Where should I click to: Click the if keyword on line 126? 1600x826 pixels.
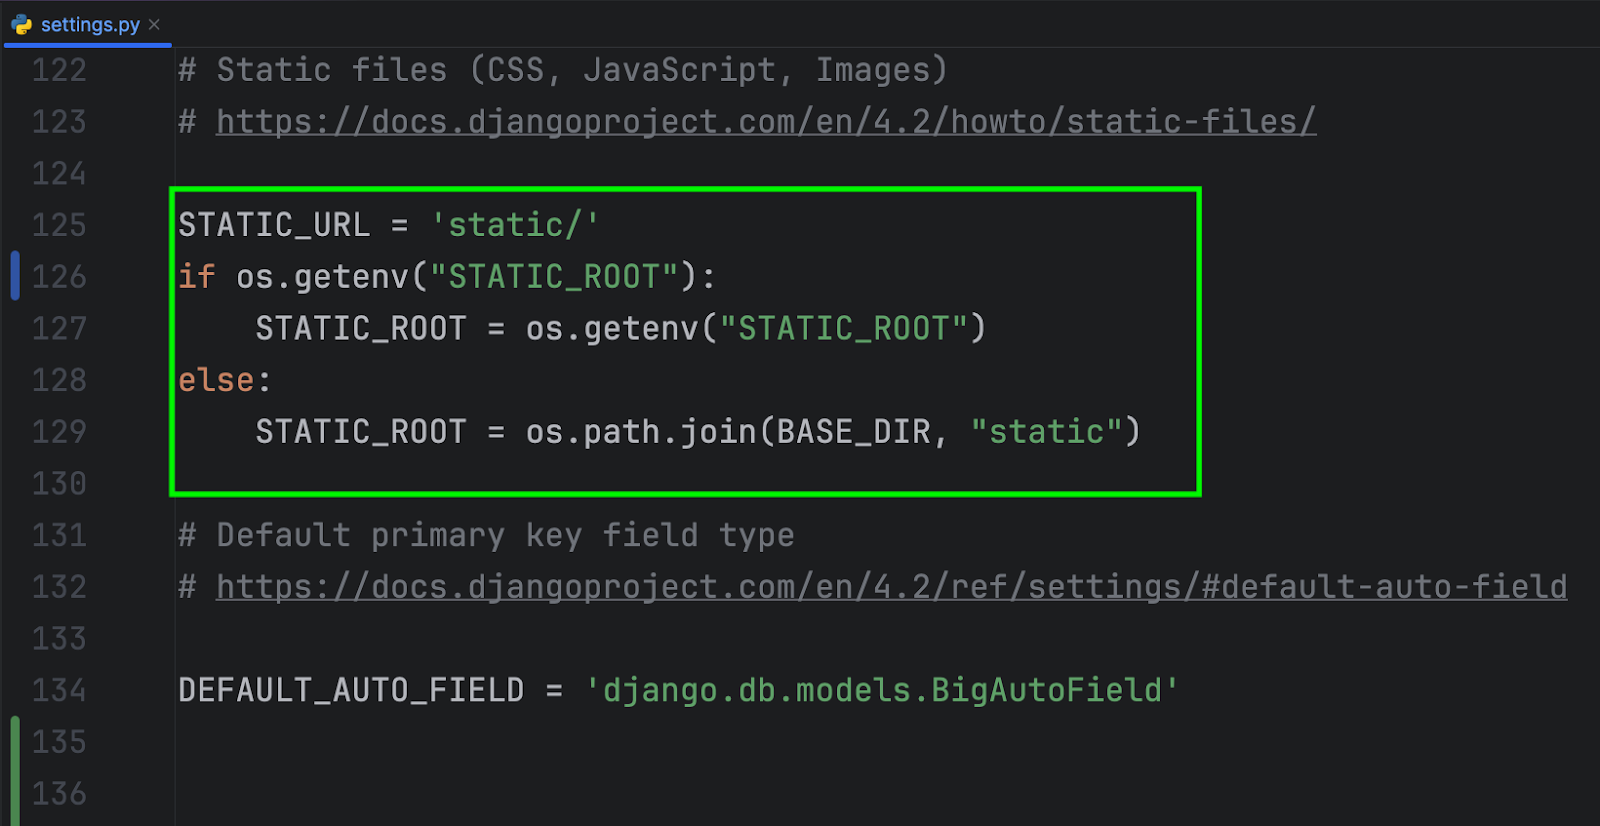tap(197, 276)
